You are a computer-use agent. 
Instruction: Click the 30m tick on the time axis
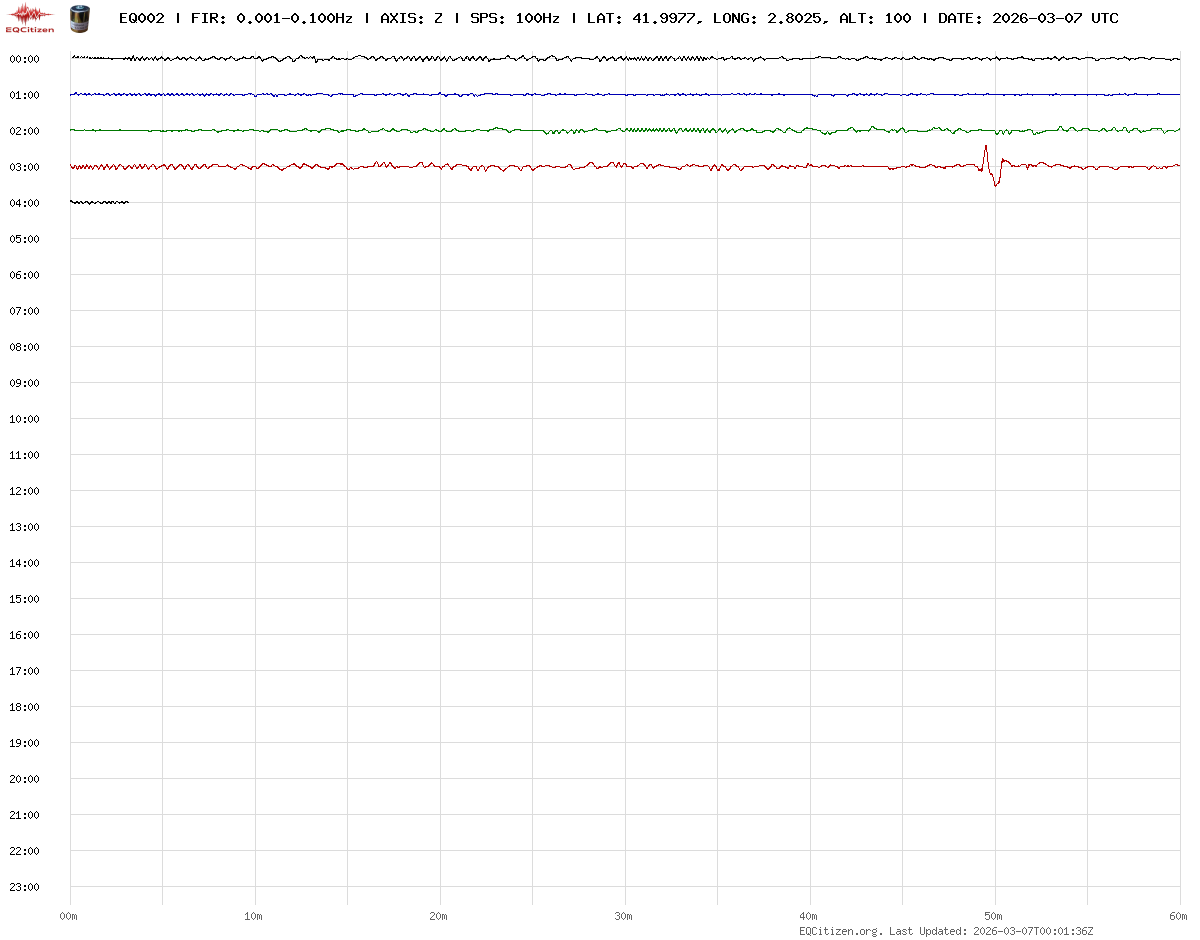(x=624, y=916)
